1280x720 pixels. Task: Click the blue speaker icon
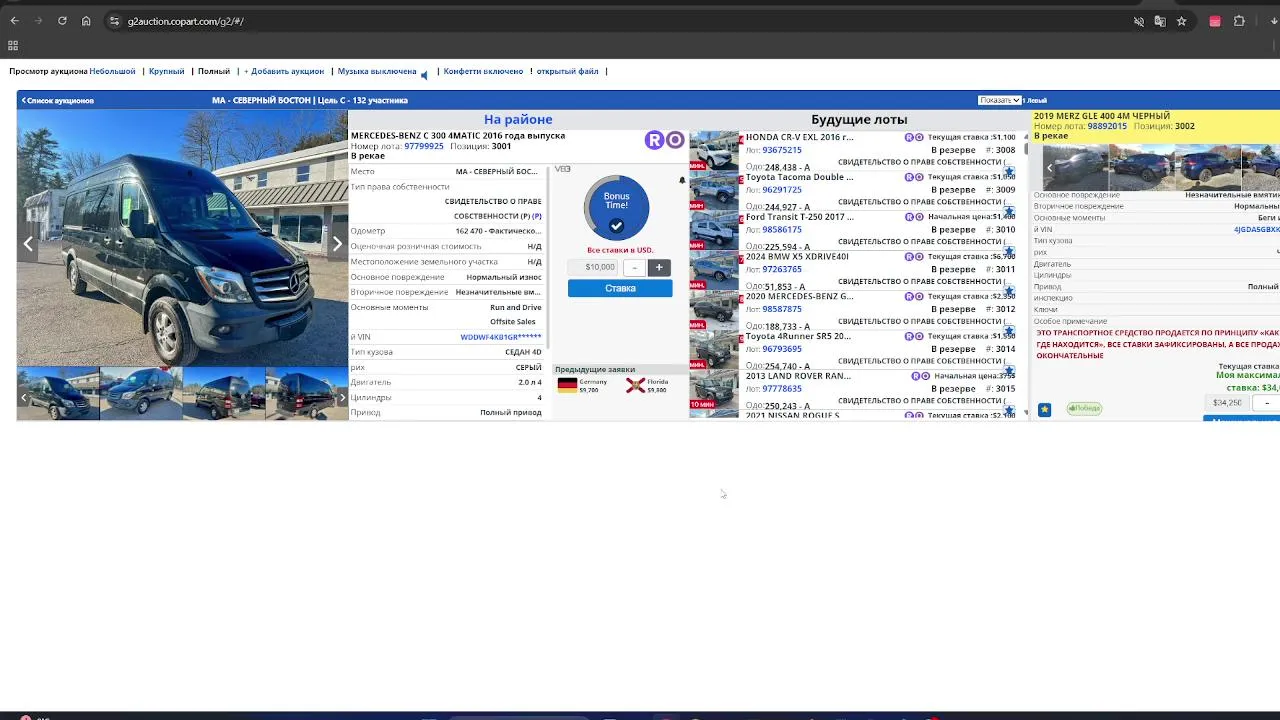coord(424,74)
